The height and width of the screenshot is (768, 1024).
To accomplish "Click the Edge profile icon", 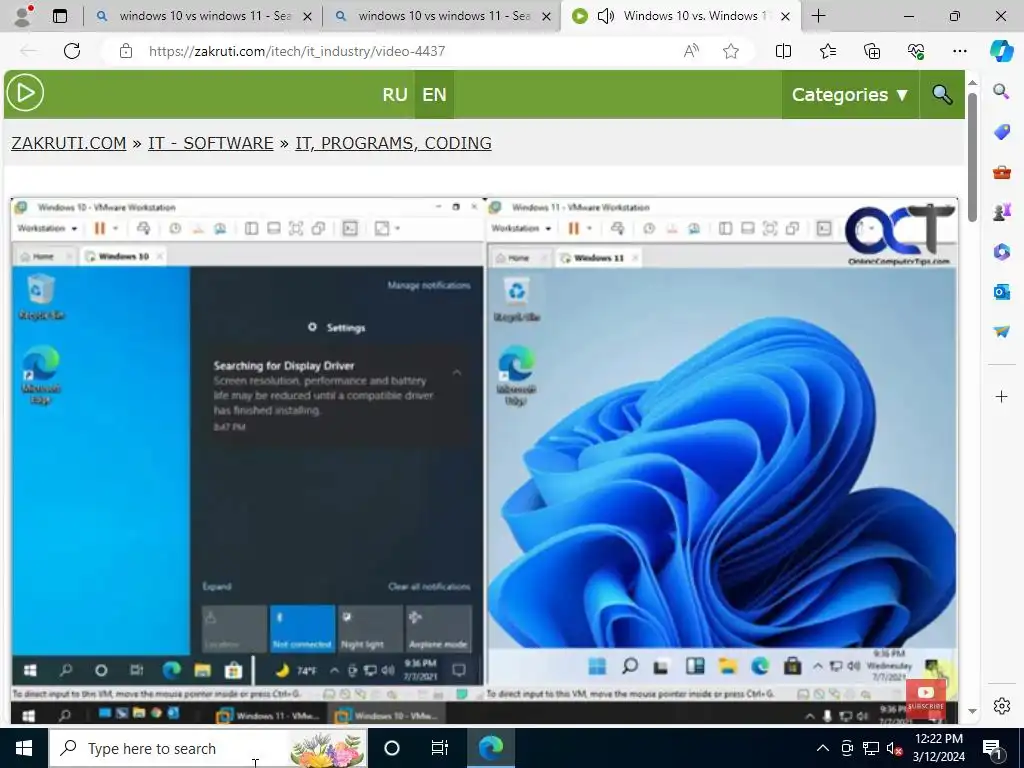I will coord(24,16).
